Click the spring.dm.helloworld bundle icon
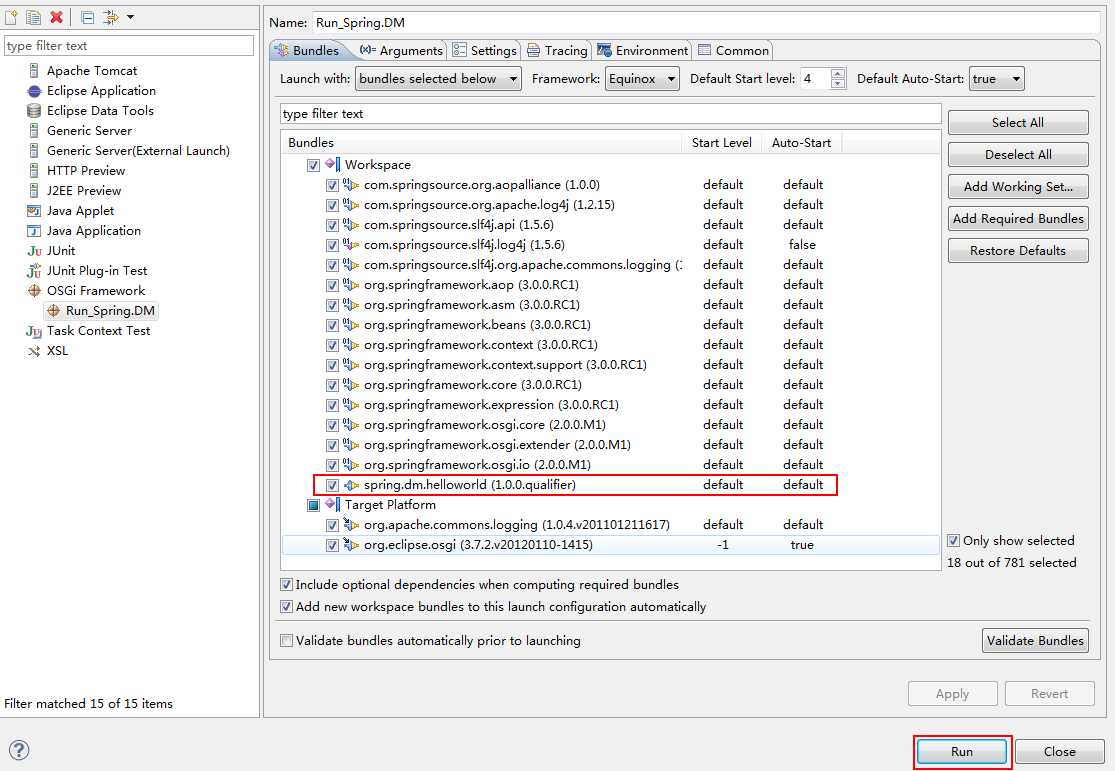 [351, 485]
